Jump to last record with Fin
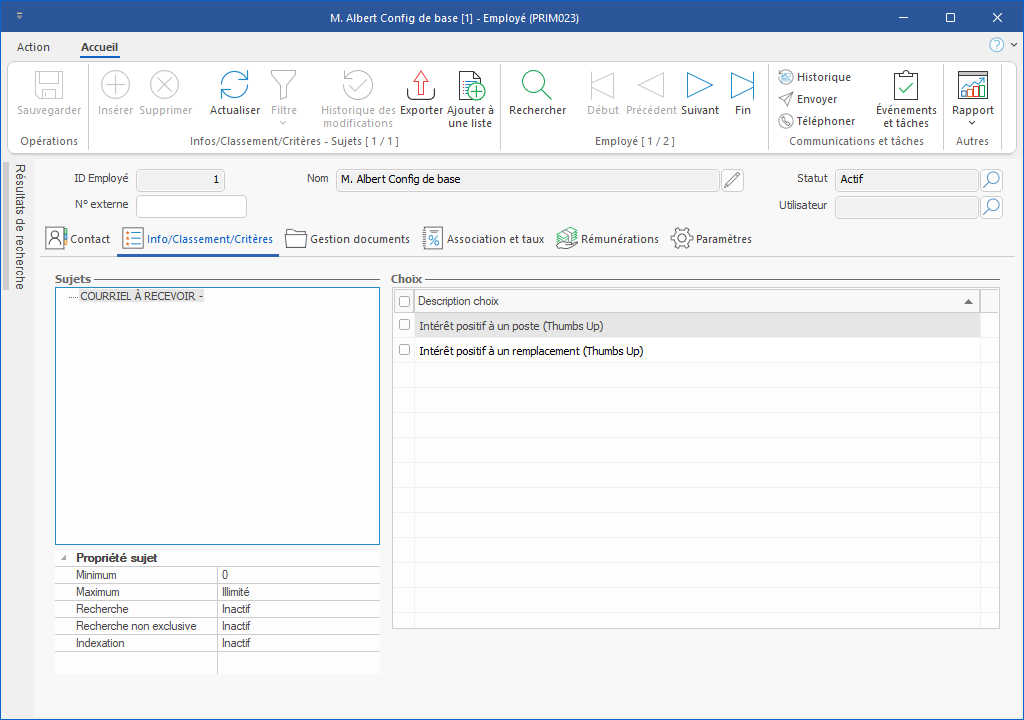 (x=742, y=87)
